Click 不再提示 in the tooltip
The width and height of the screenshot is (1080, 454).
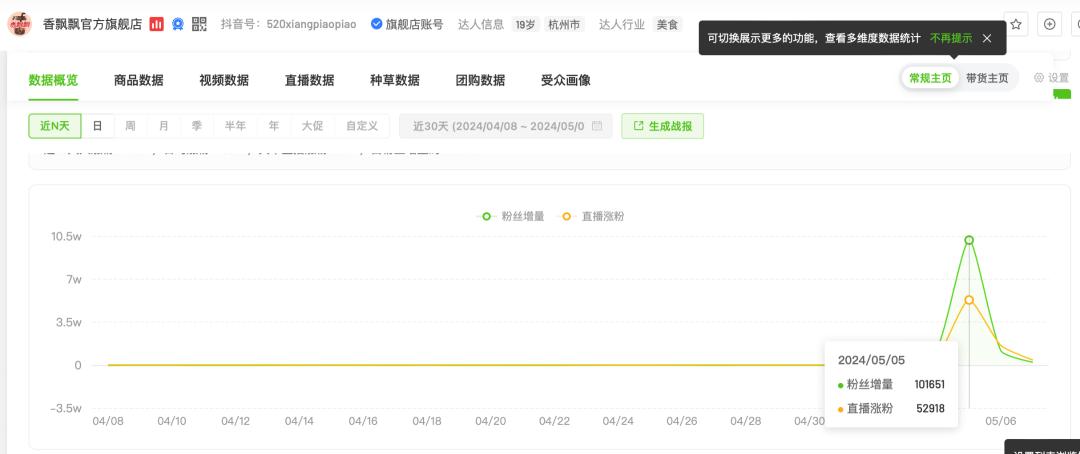click(951, 39)
